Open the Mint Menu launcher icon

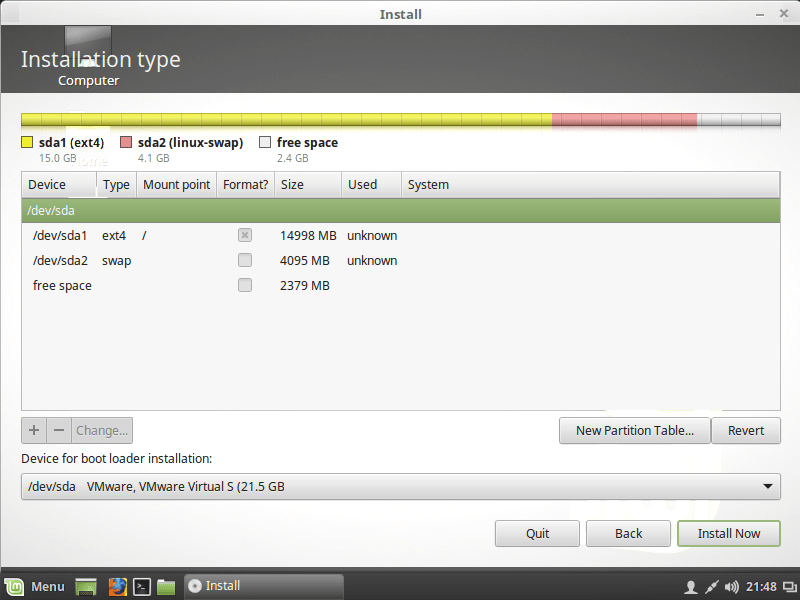(14, 587)
